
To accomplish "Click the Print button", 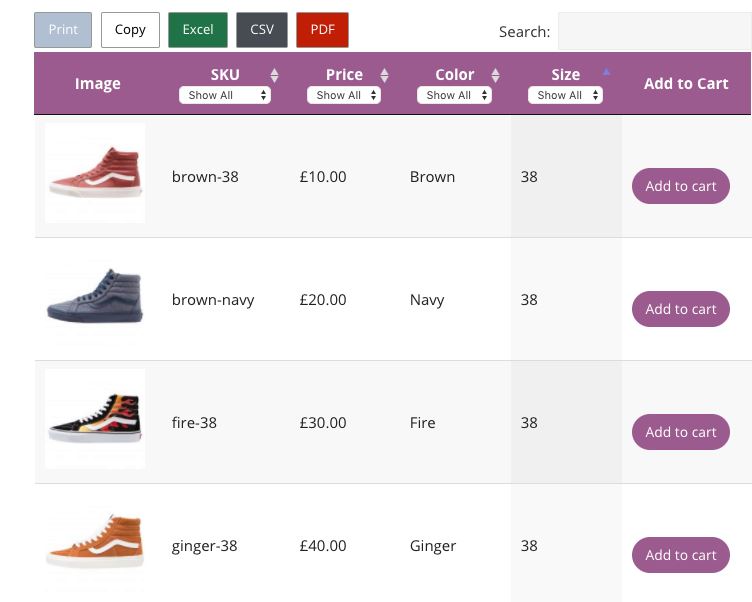I will point(63,30).
